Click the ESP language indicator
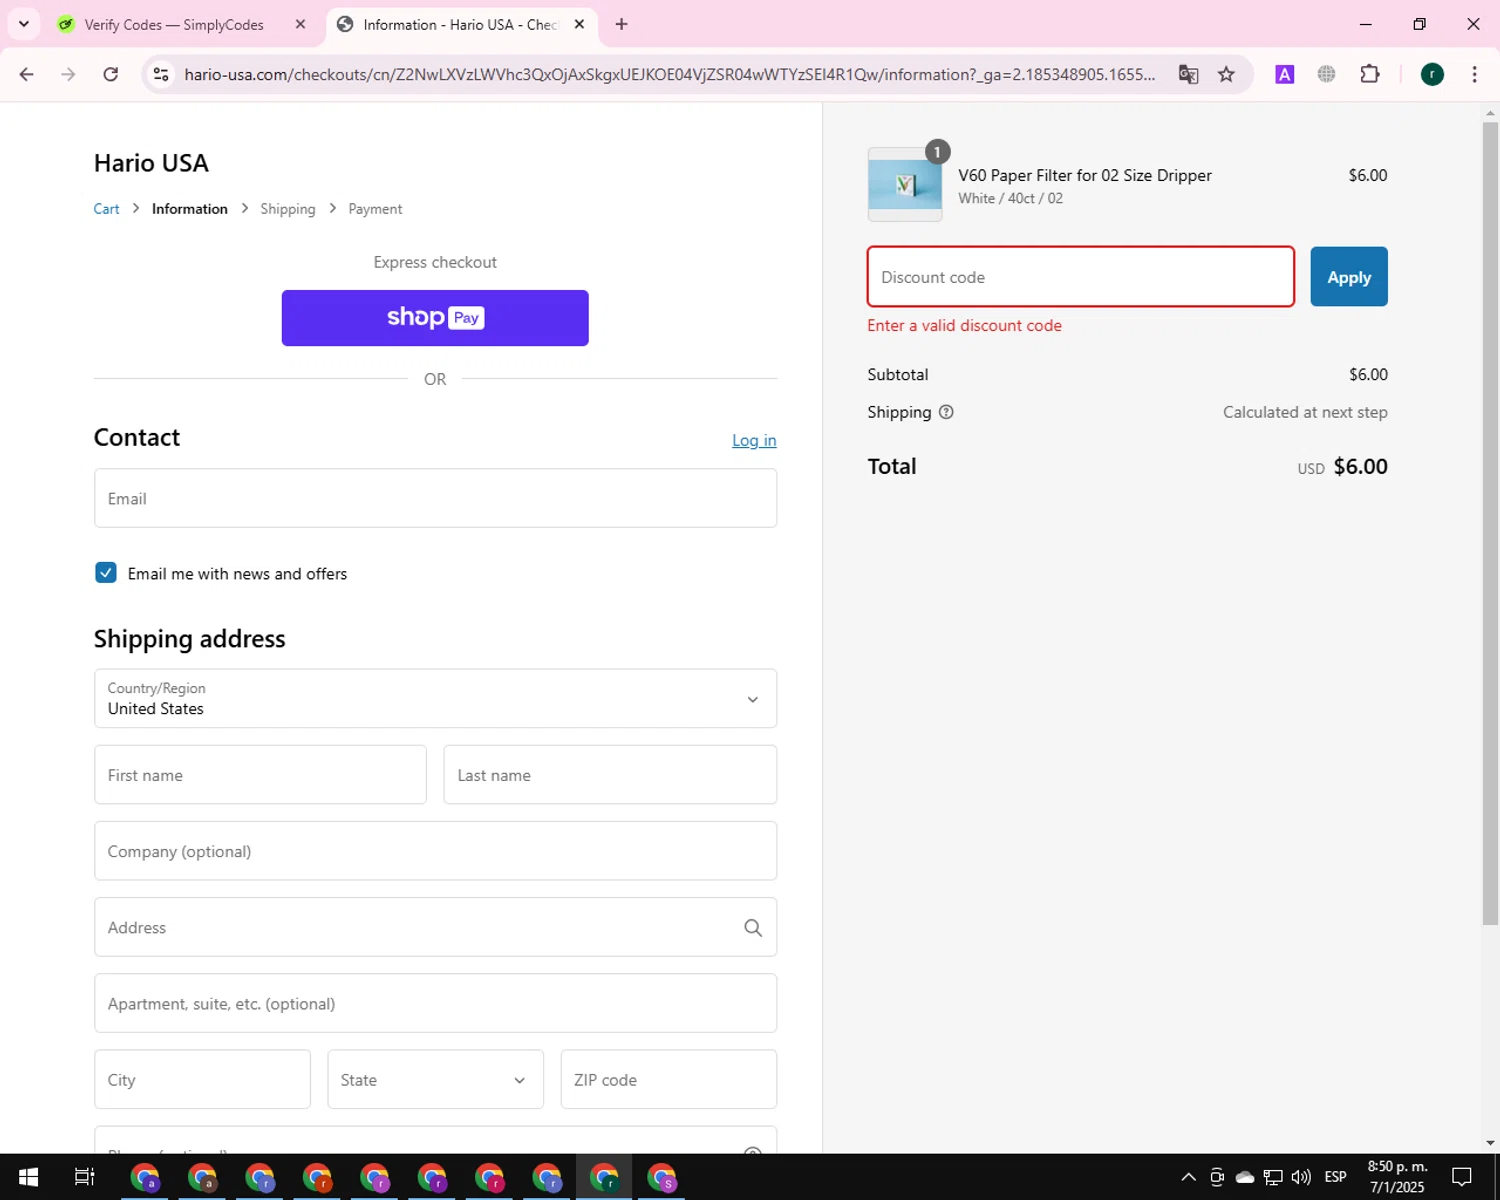The height and width of the screenshot is (1200, 1500). (1336, 1177)
